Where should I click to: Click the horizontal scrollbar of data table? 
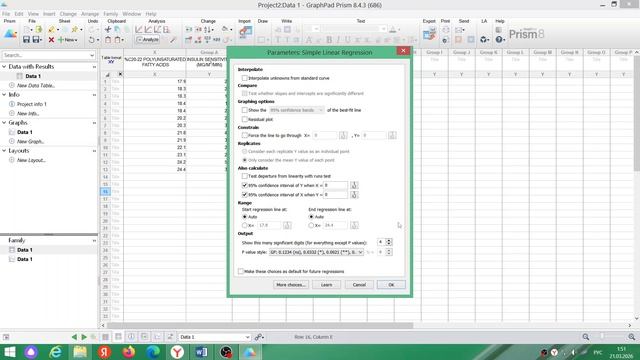click(260, 325)
